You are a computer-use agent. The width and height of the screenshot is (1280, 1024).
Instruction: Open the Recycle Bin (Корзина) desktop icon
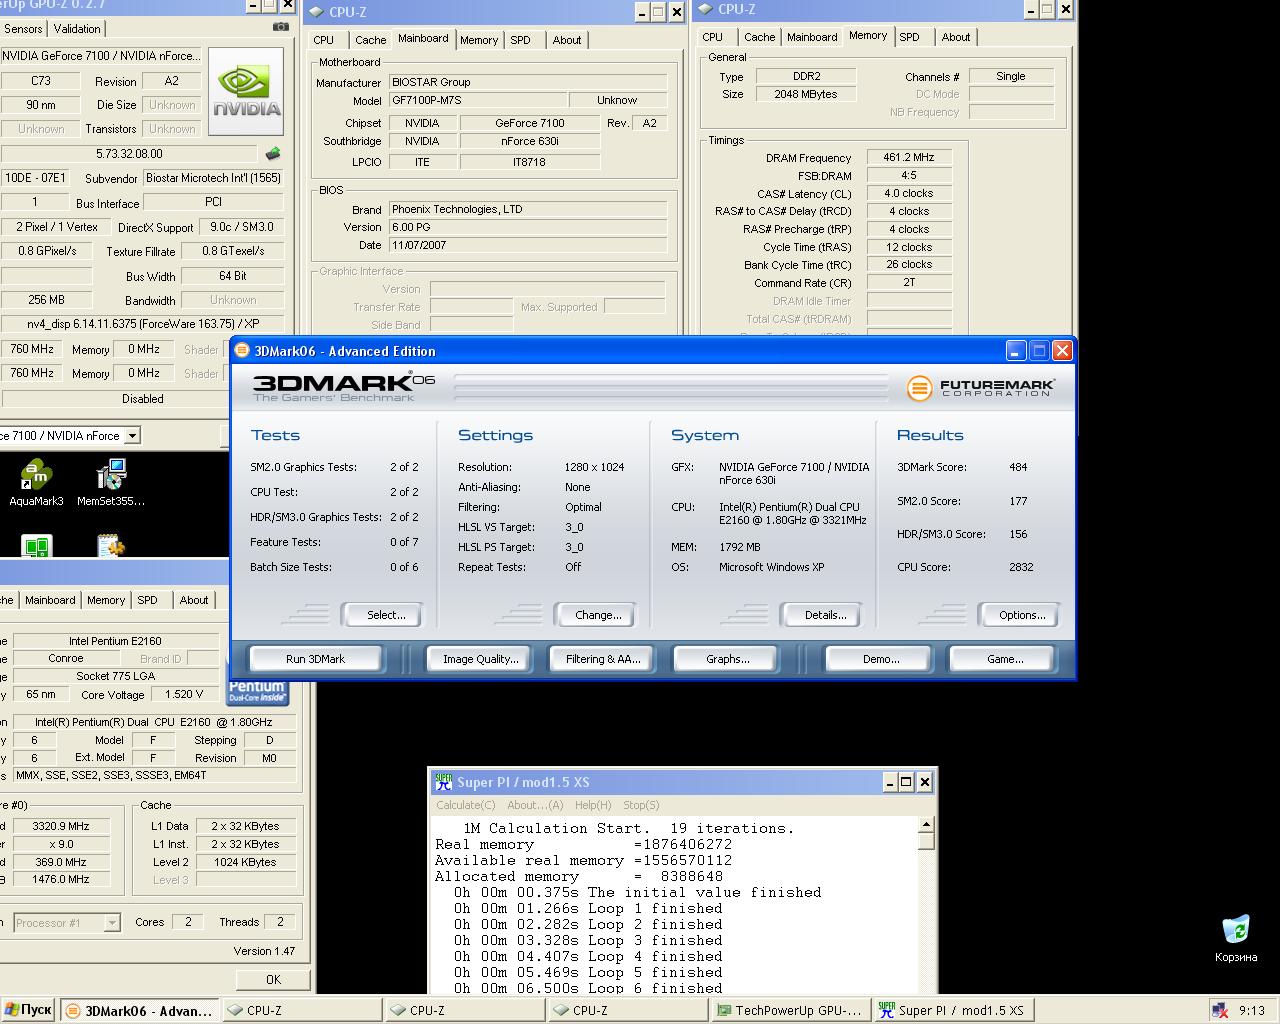click(1236, 938)
